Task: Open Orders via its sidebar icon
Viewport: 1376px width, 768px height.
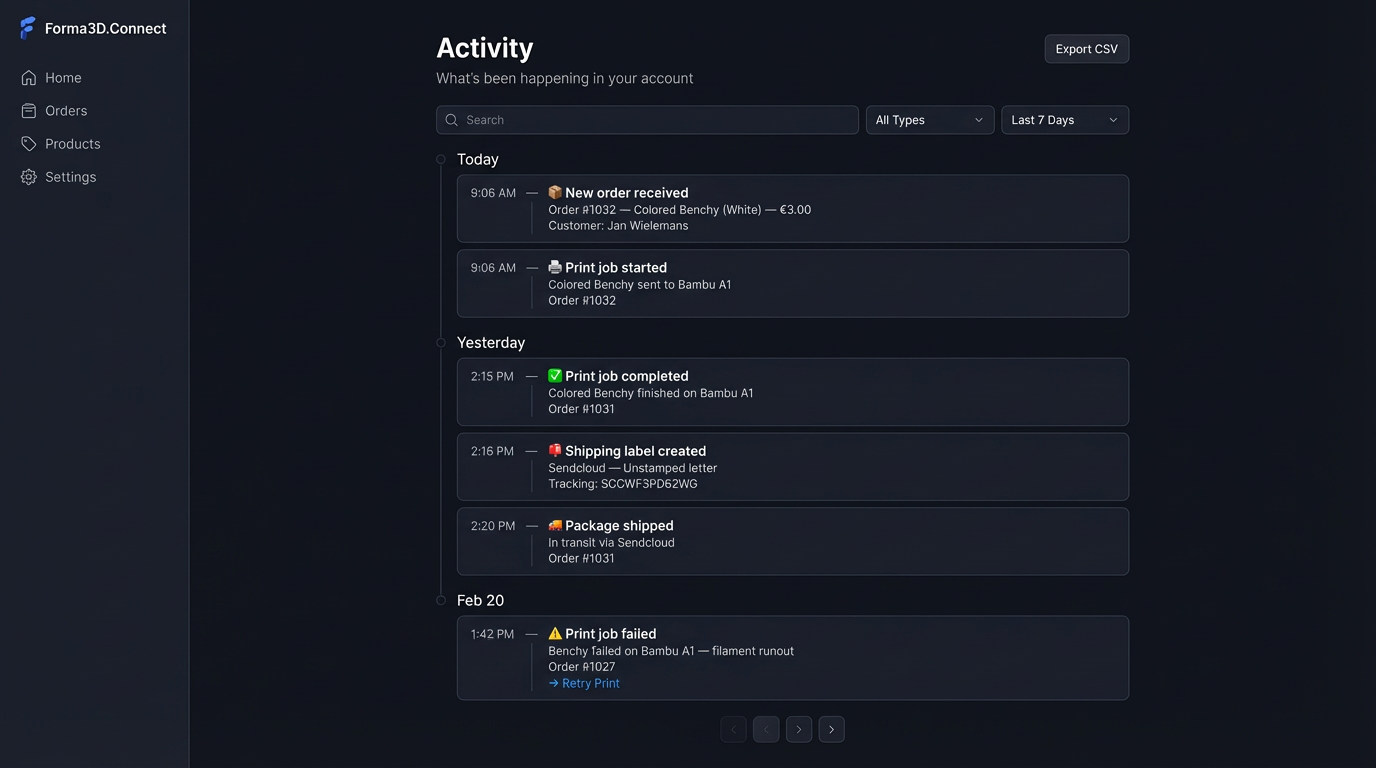Action: click(27, 110)
